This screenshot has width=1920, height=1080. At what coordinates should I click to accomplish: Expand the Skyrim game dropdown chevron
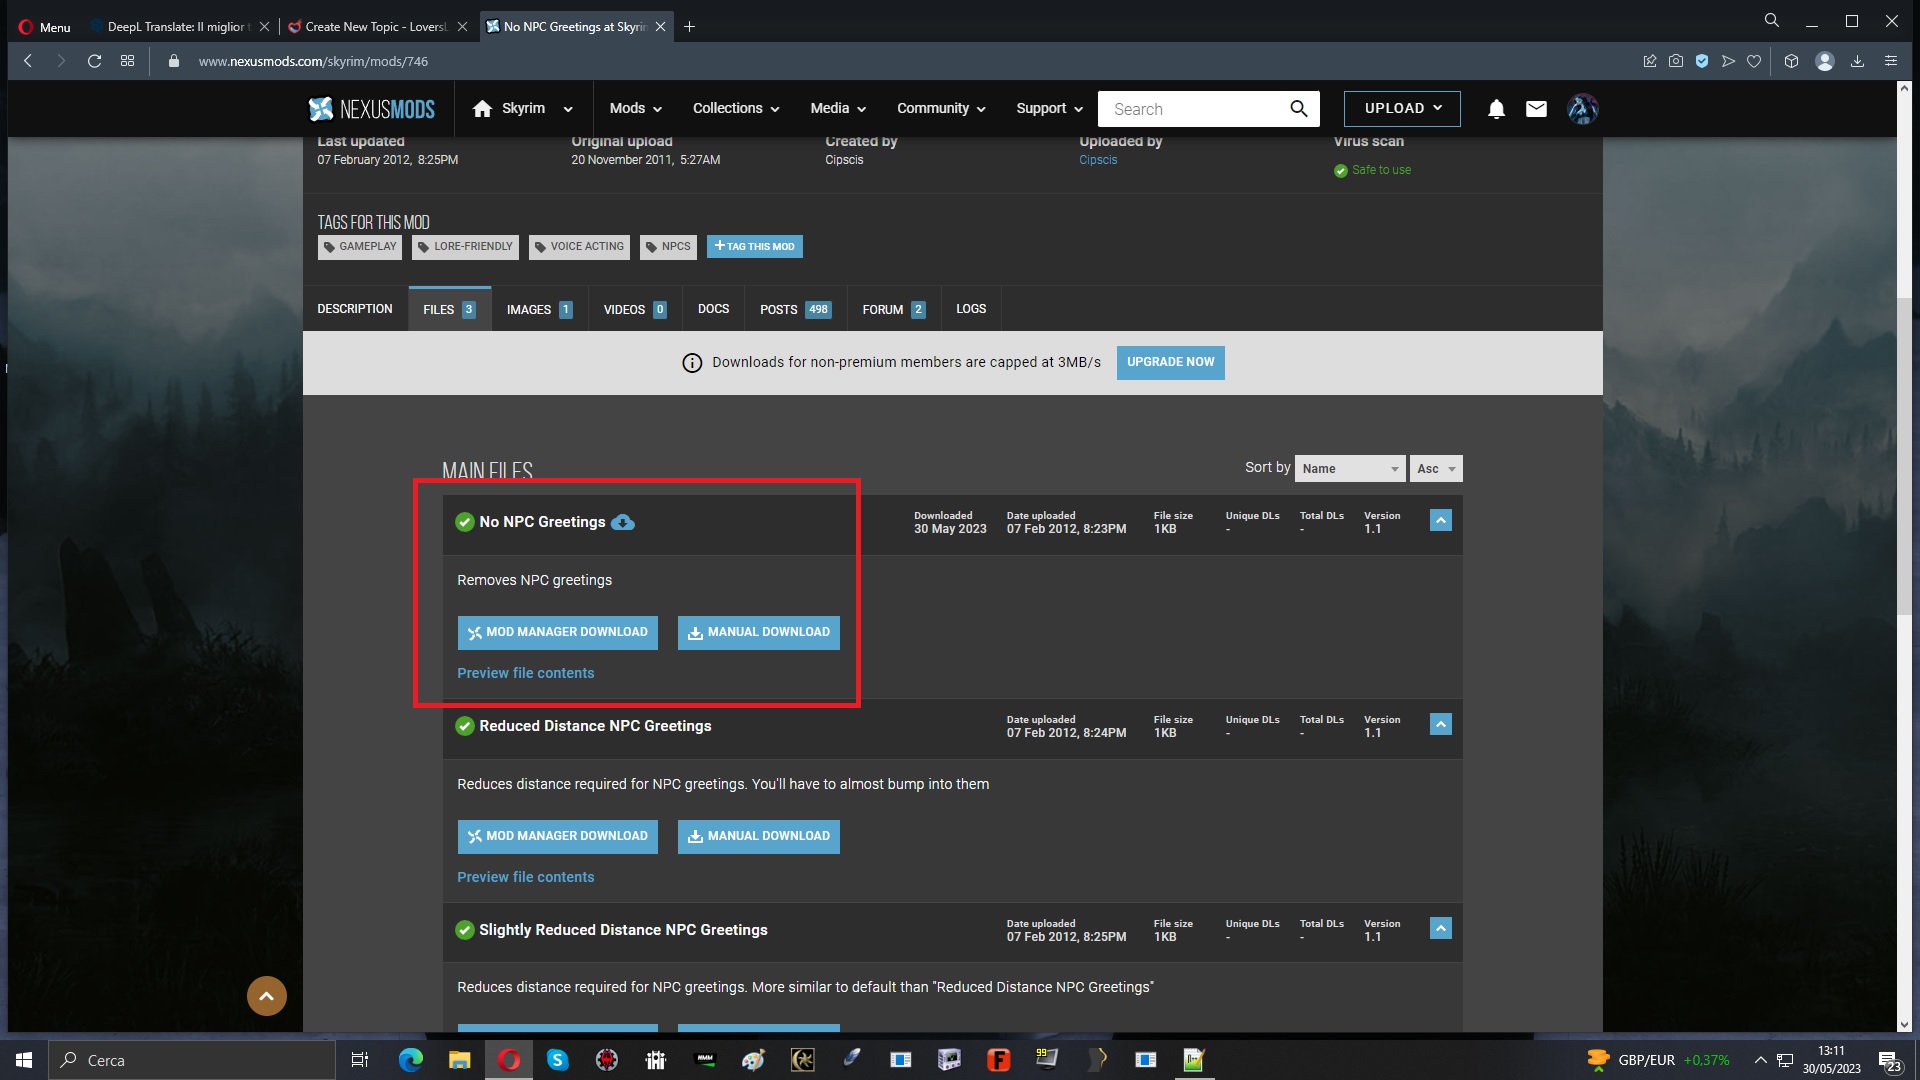tap(568, 109)
